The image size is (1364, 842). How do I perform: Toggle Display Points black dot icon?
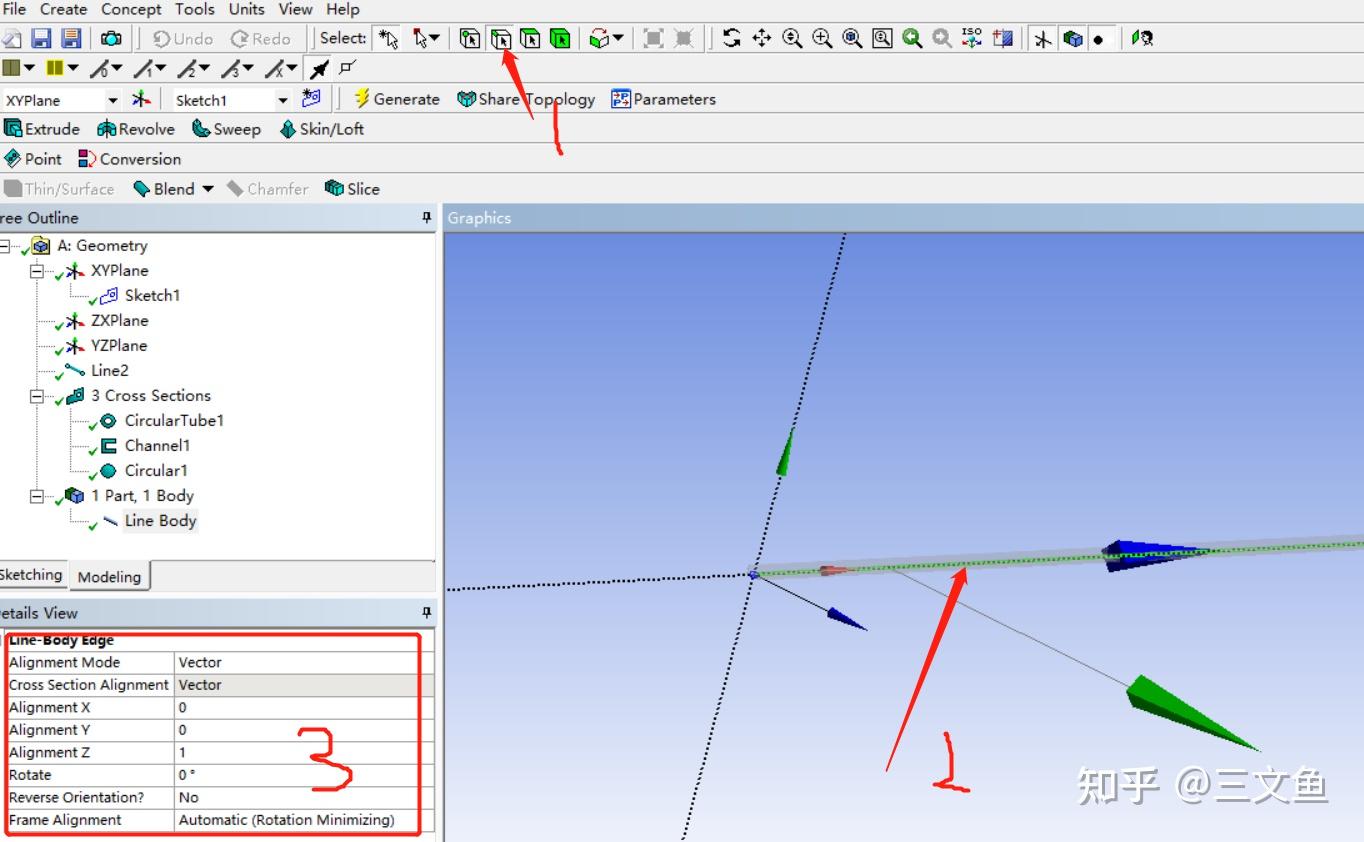[1099, 38]
